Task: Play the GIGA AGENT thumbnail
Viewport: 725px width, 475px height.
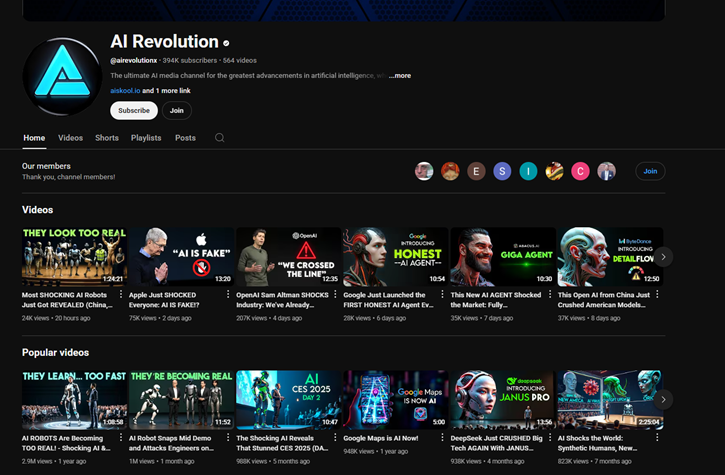Action: point(503,257)
